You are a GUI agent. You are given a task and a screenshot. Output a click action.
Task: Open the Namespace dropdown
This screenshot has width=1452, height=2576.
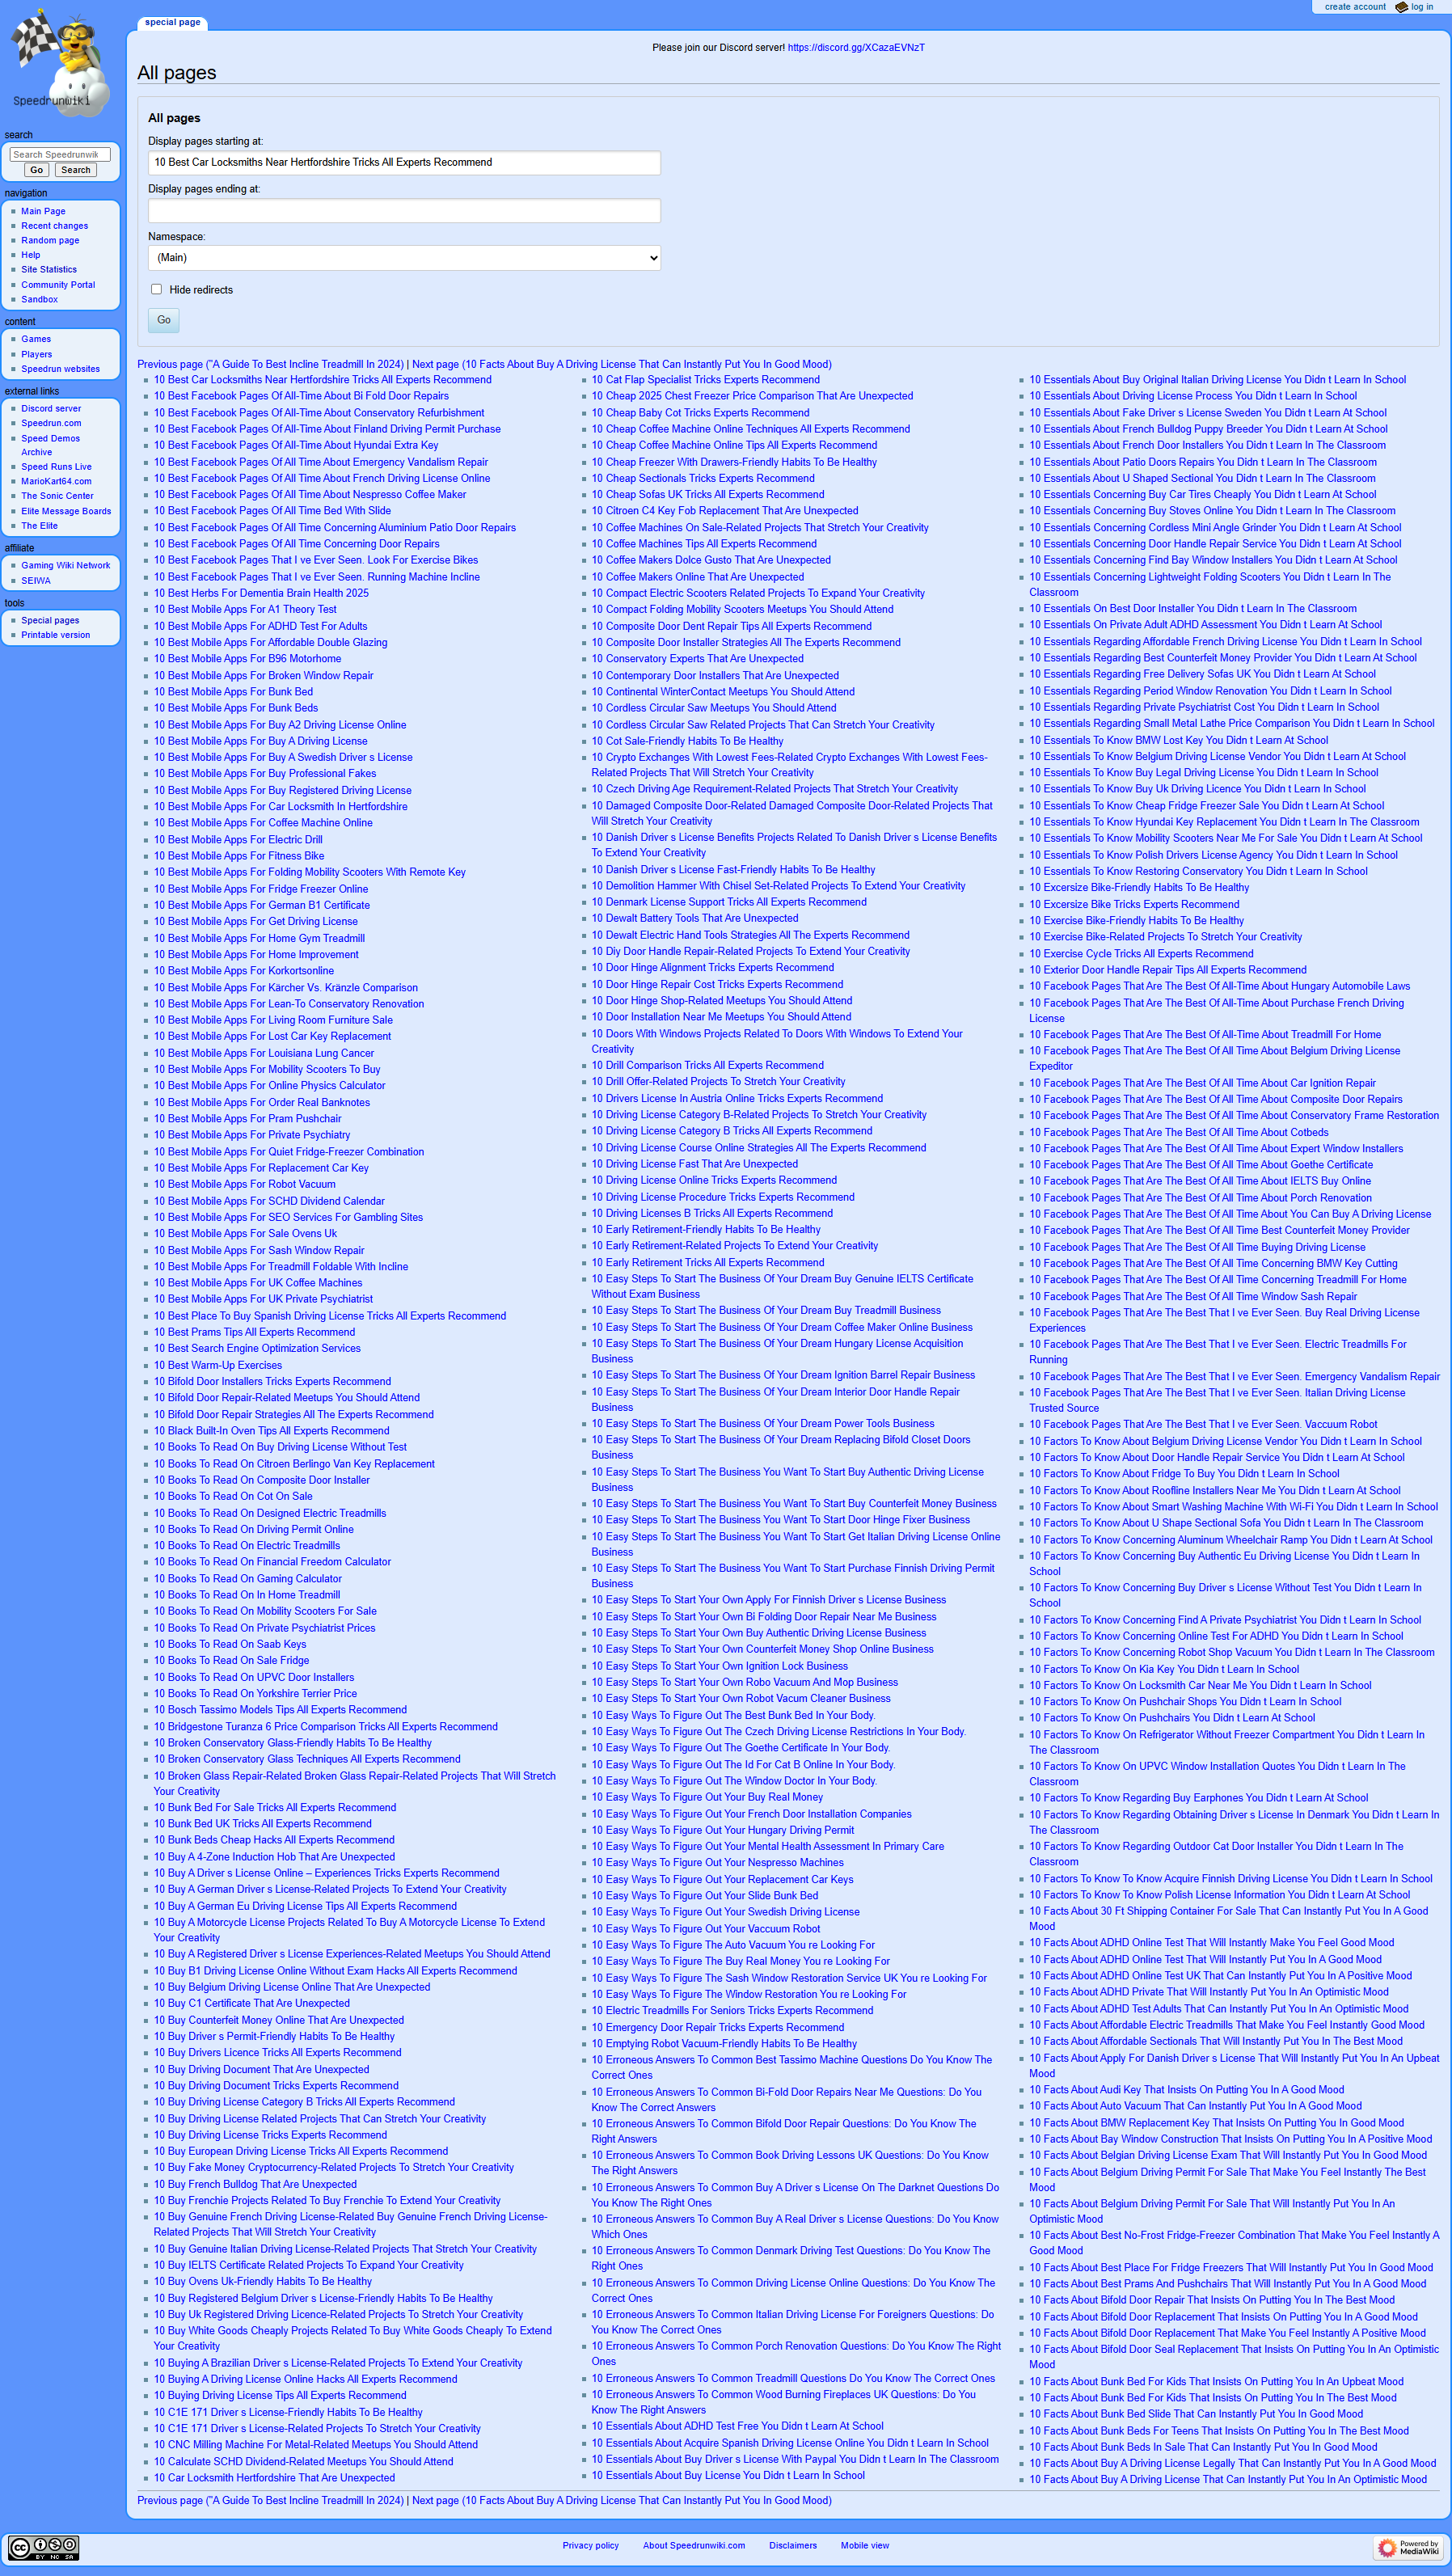404,258
